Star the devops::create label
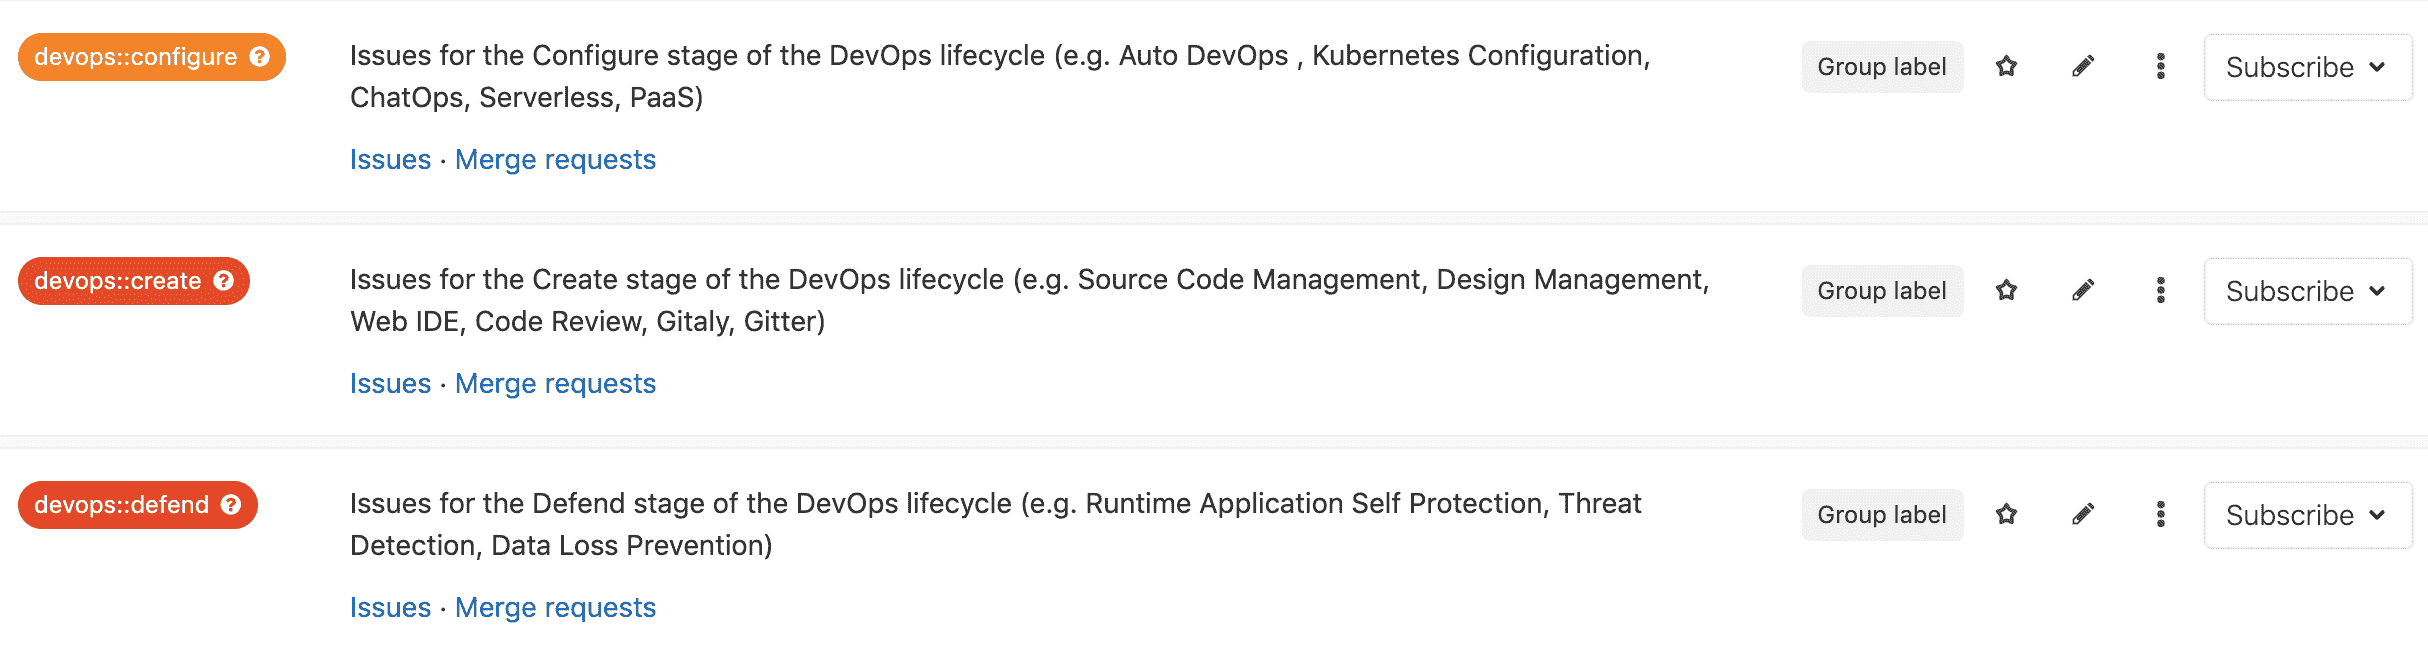The image size is (2428, 651). click(x=2006, y=291)
